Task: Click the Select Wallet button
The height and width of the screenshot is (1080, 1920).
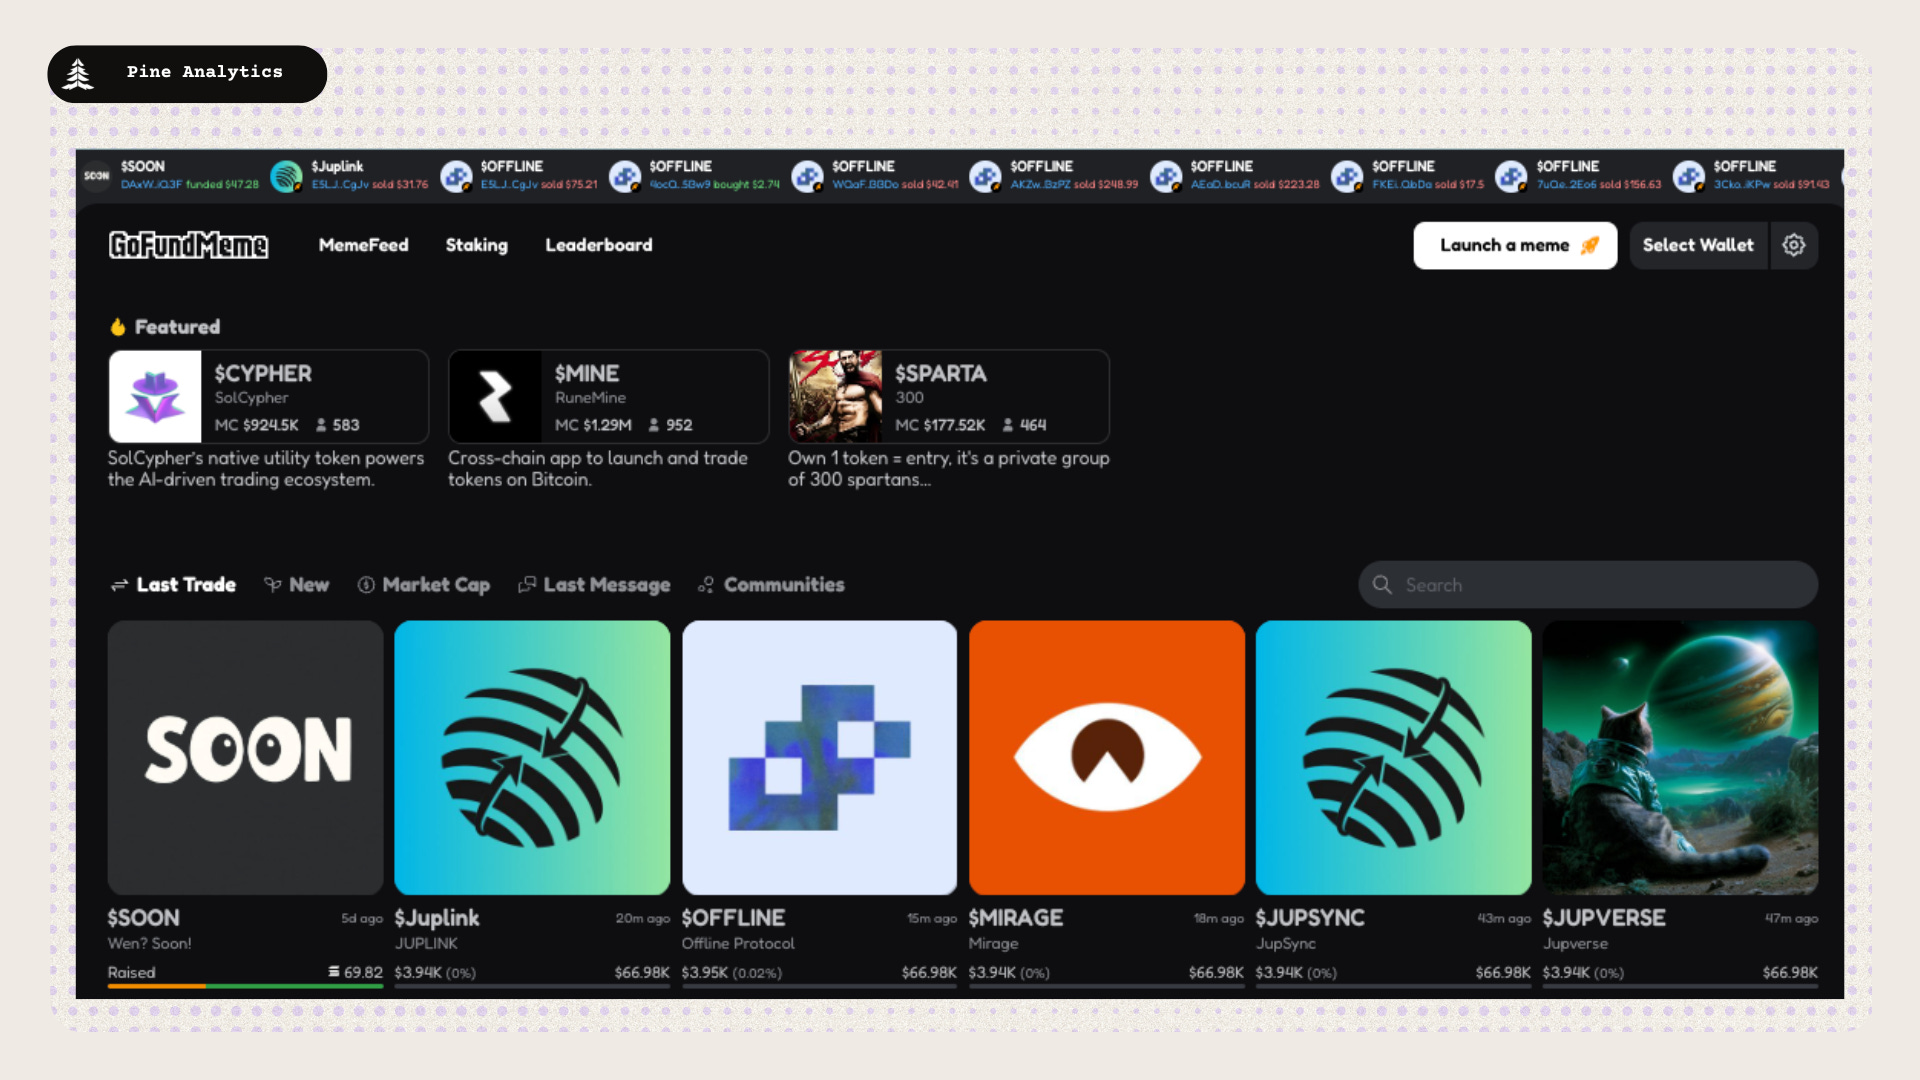Action: (1697, 245)
